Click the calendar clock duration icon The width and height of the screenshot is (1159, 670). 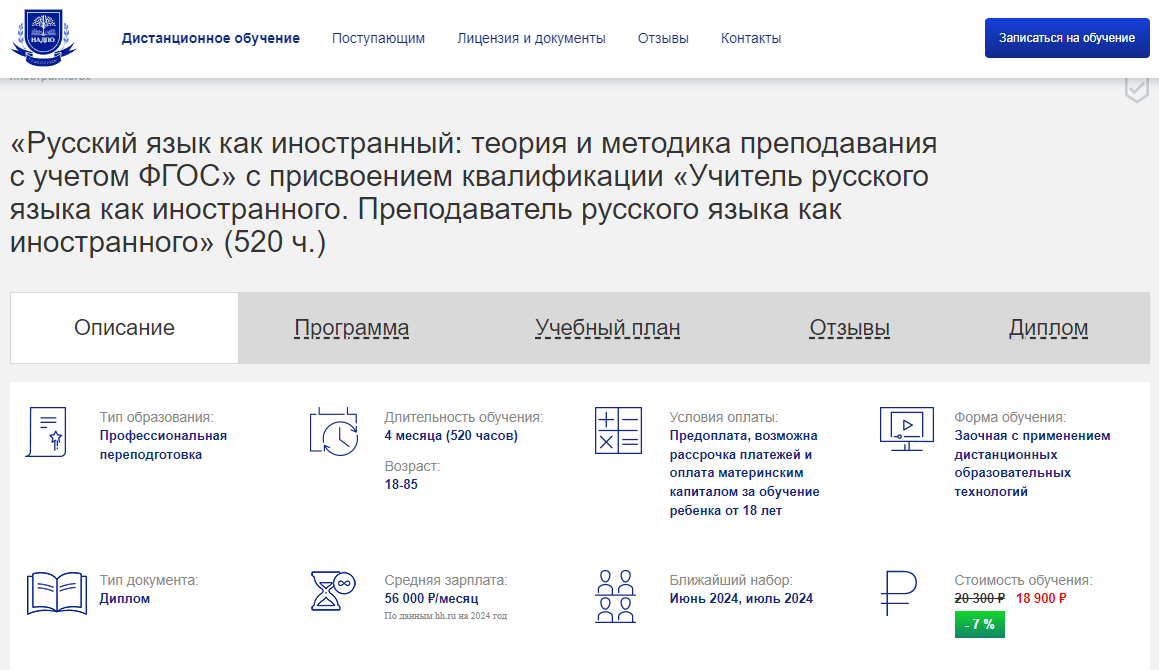(333, 432)
